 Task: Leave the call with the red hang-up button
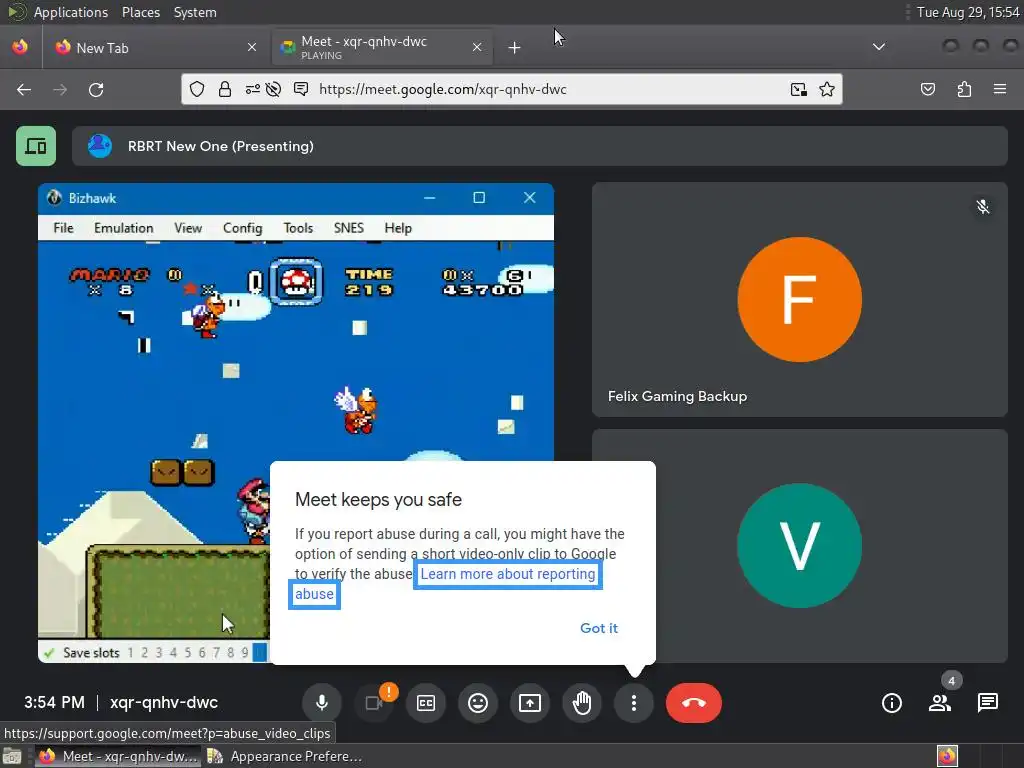[x=694, y=703]
